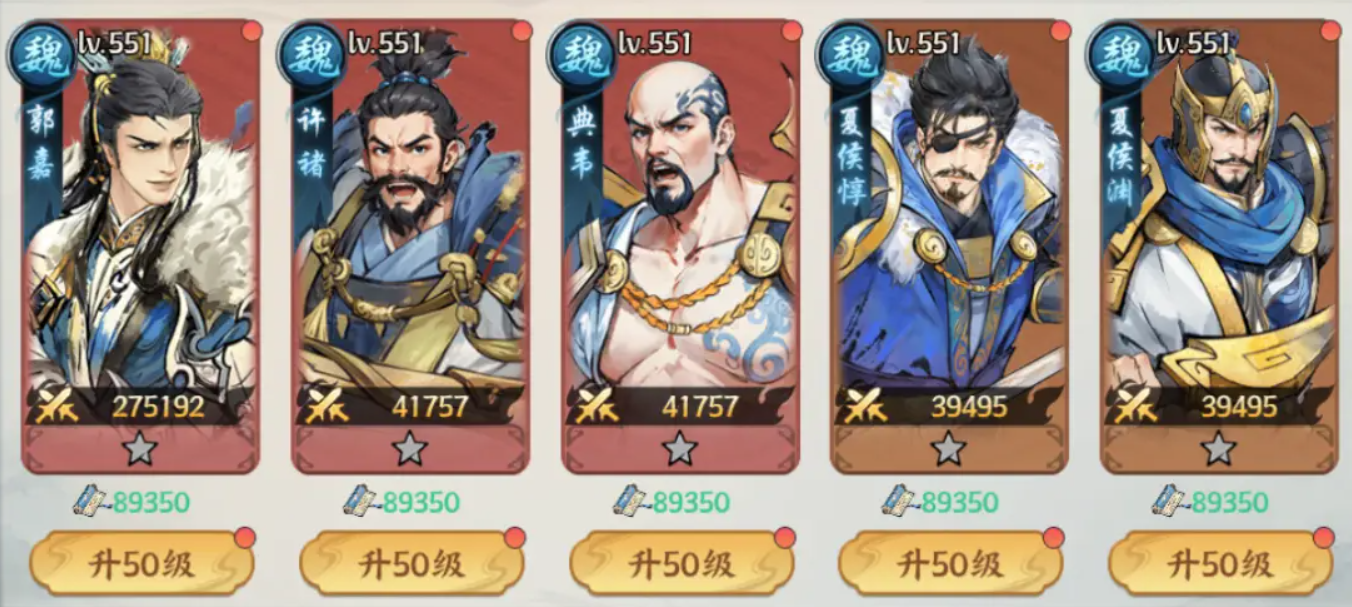Click the 升50级 button under 许褚
The image size is (1352, 607).
[x=412, y=563]
